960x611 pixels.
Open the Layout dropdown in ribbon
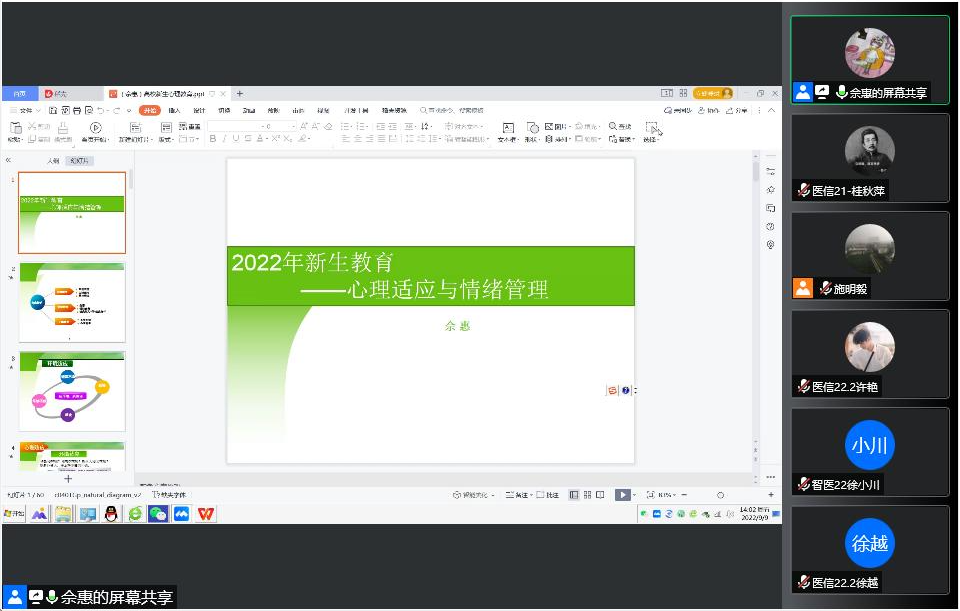click(x=166, y=139)
